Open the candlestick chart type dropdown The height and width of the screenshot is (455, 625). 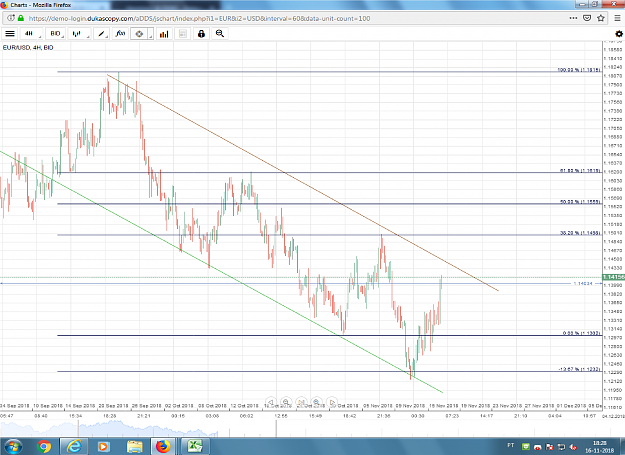[79, 34]
